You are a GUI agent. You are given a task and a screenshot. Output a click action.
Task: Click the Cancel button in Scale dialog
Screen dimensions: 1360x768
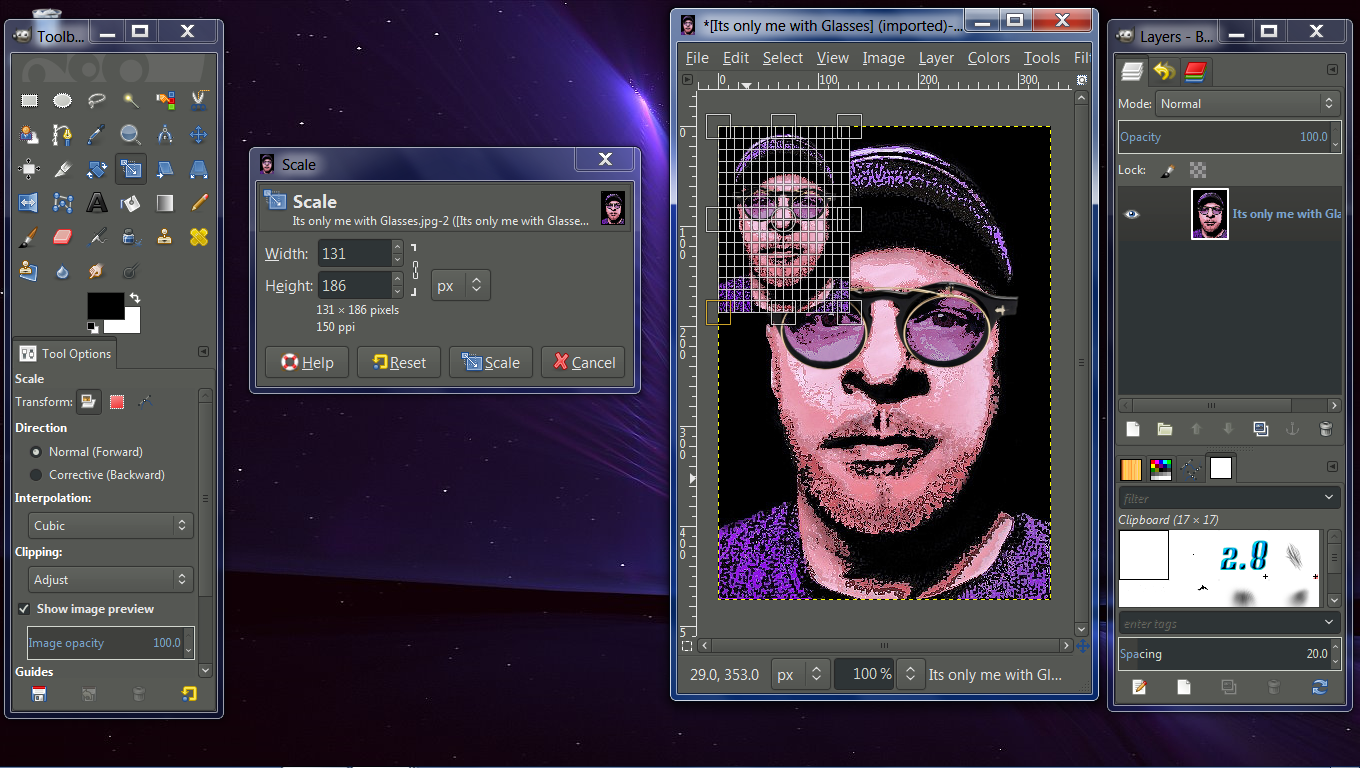point(583,362)
